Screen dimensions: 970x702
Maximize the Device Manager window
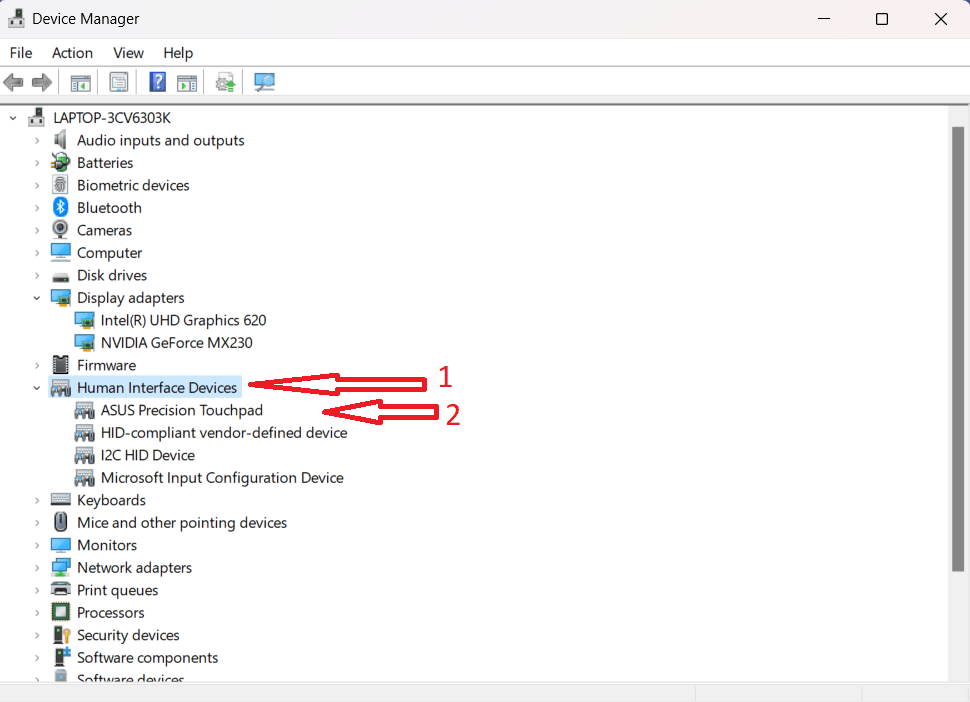pos(882,19)
